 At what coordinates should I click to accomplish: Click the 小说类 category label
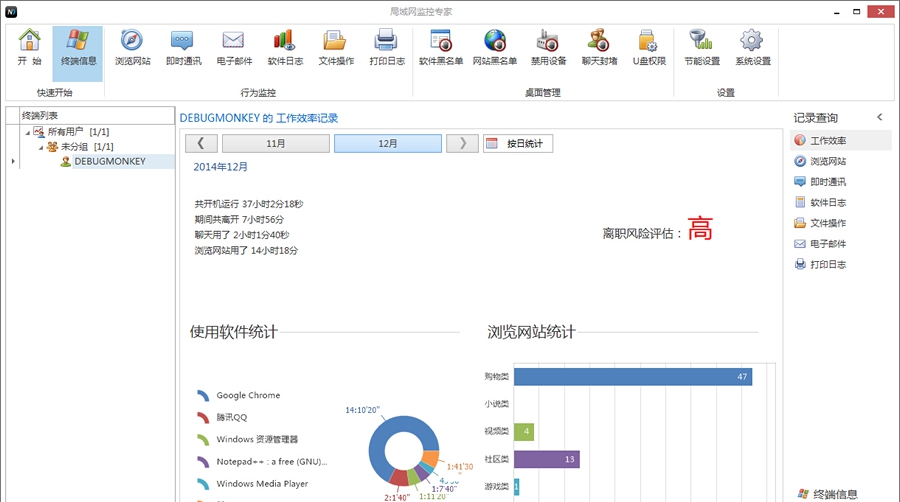point(496,404)
